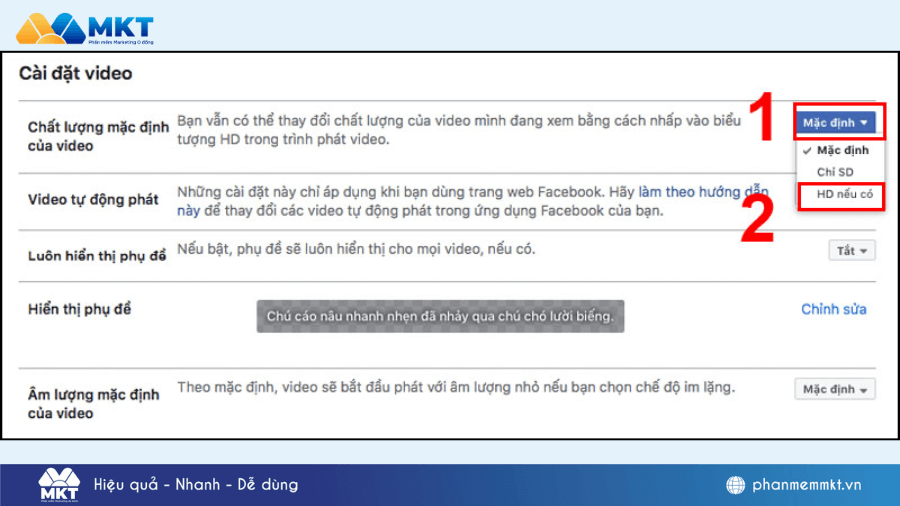
Task: Click the subtitle preview sample box
Action: pos(440,316)
